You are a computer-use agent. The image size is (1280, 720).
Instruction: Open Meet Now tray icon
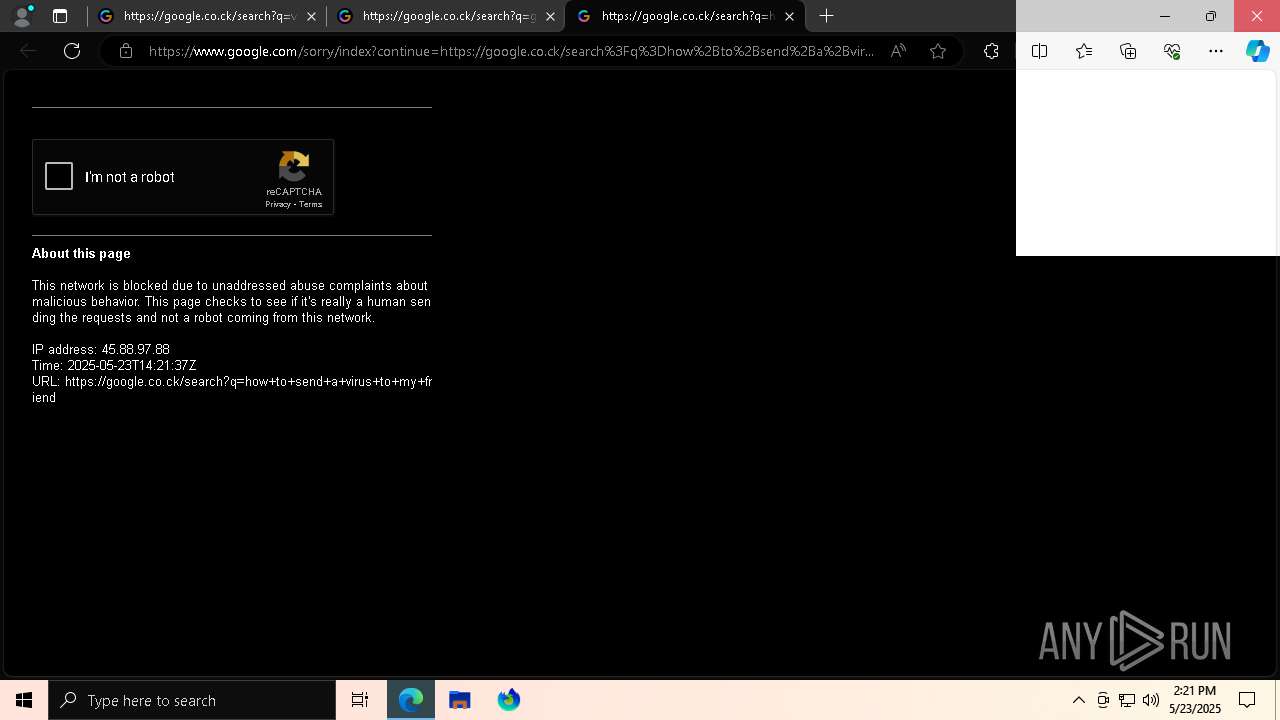(1103, 700)
